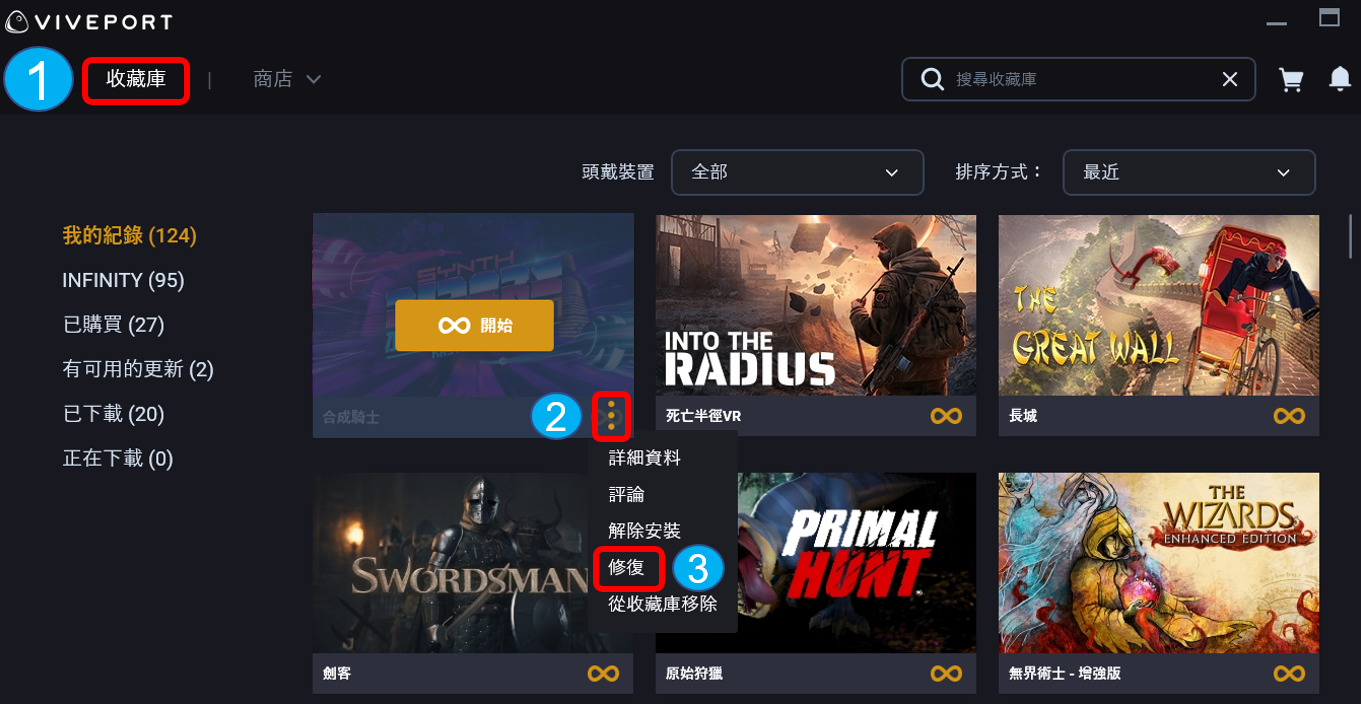Click the VIVEPORT logo
Screen dimensions: 1361x704
[x=90, y=21]
